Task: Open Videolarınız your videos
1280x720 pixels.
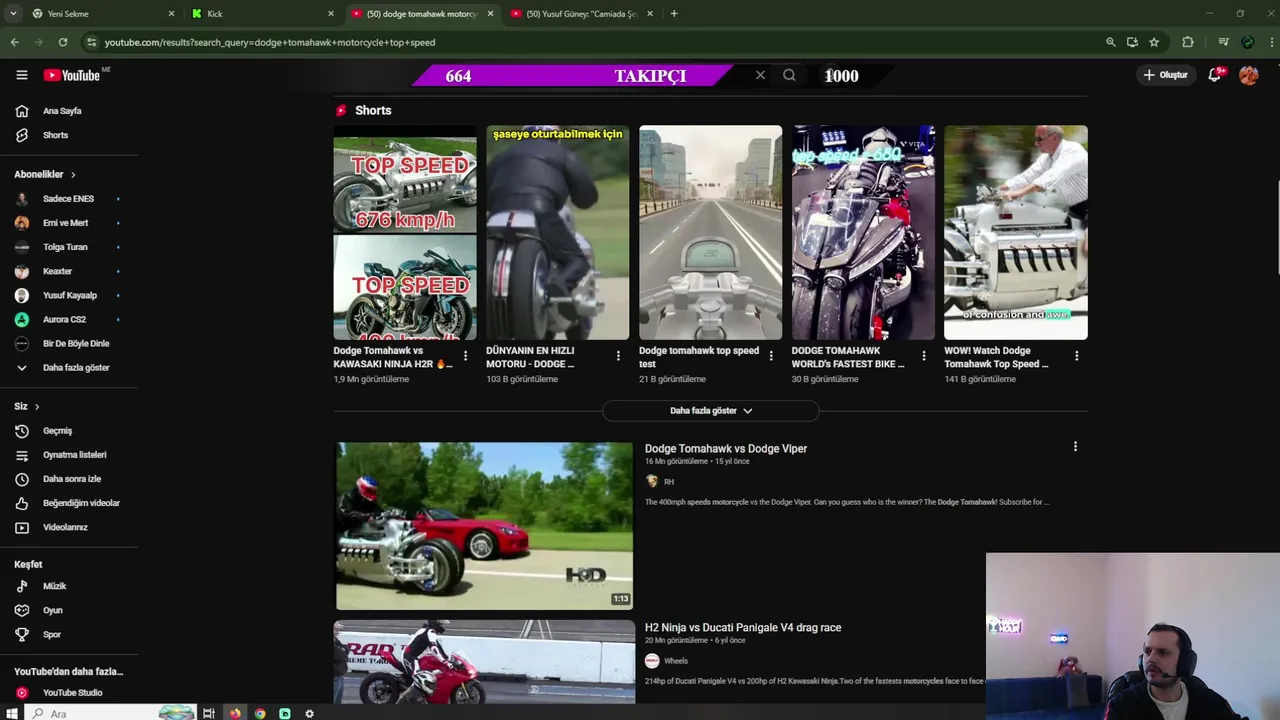Action: [x=65, y=527]
